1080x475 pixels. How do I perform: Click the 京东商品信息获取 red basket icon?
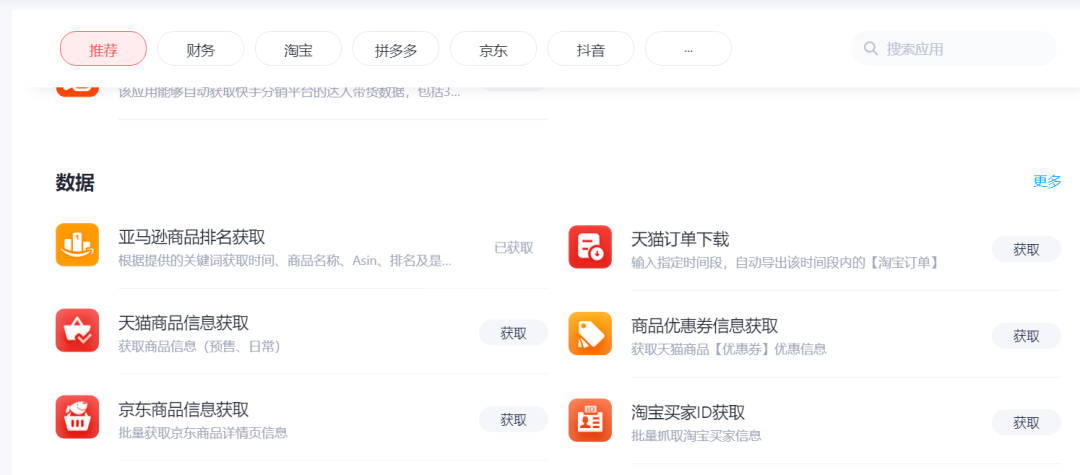(x=77, y=416)
